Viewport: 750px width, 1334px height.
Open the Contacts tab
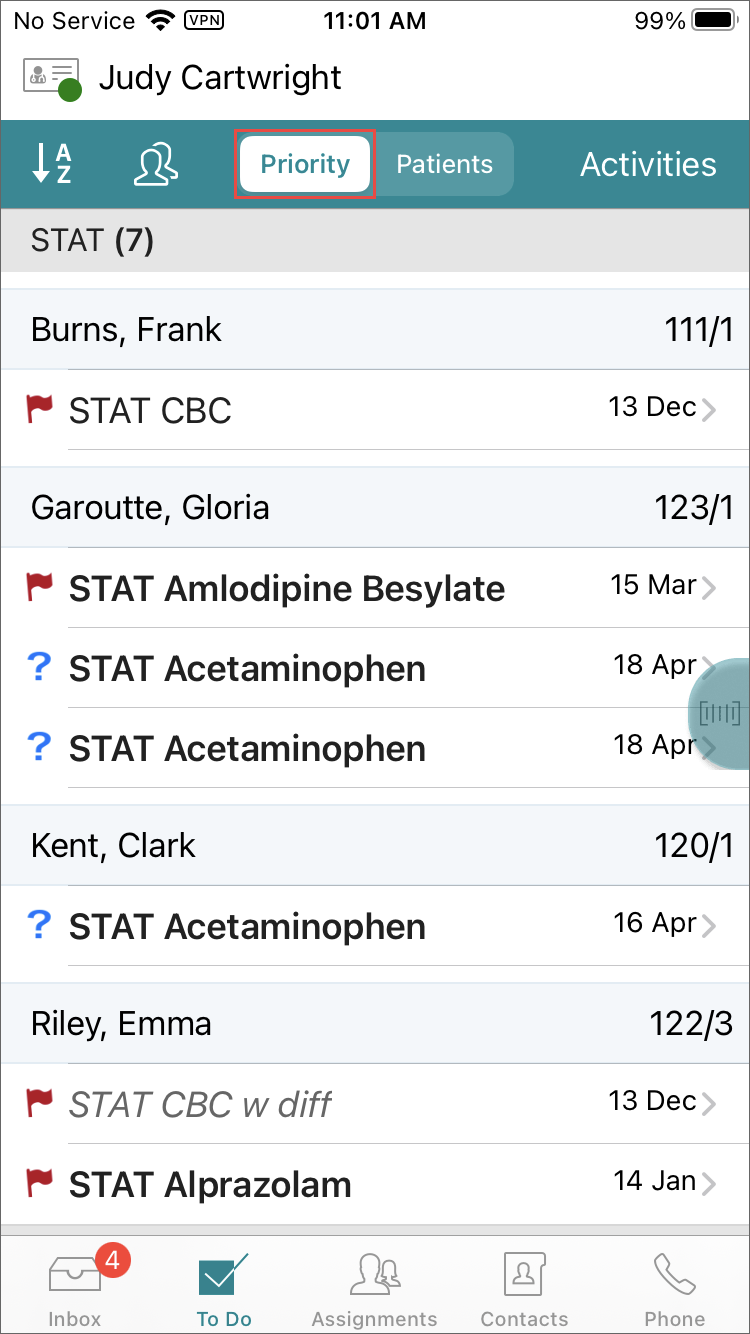[x=524, y=1290]
